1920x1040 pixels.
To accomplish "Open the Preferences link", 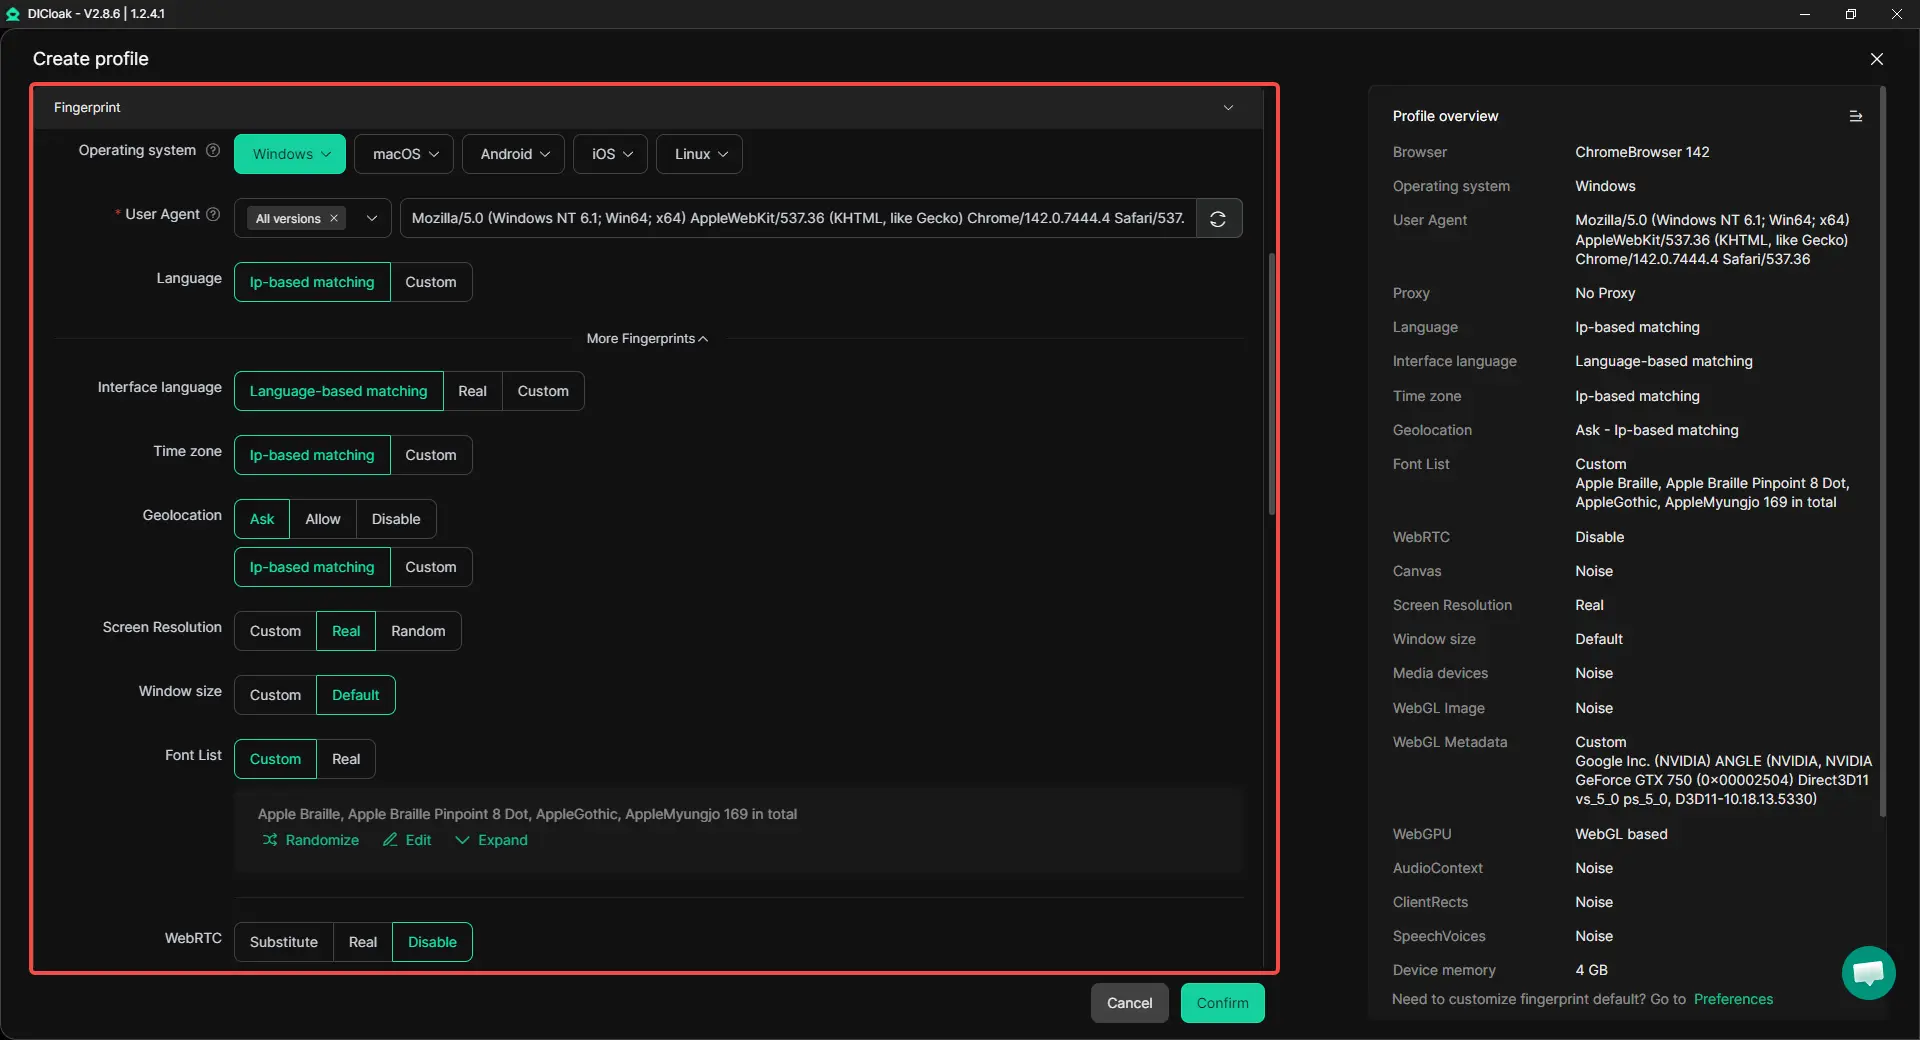I will [x=1733, y=1000].
